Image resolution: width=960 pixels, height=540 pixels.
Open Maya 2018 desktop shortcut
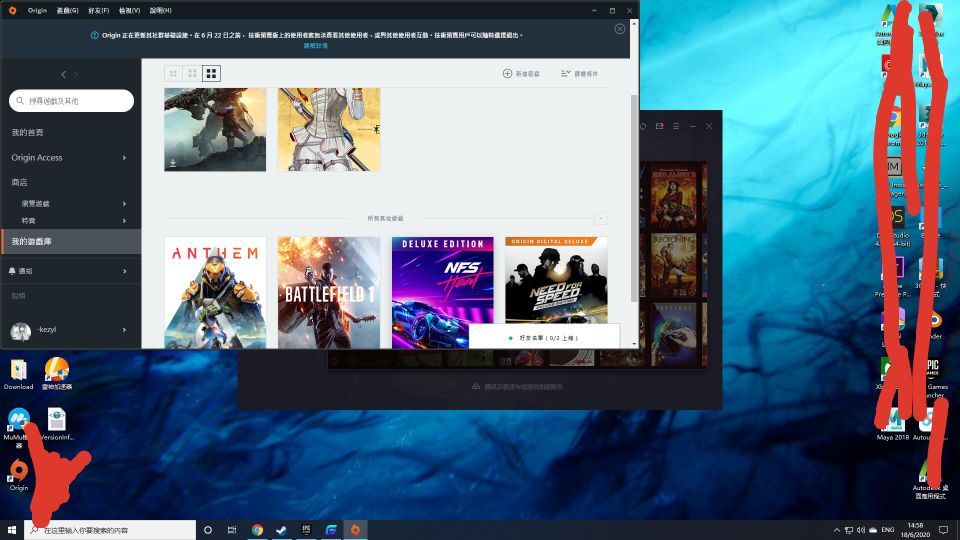893,424
